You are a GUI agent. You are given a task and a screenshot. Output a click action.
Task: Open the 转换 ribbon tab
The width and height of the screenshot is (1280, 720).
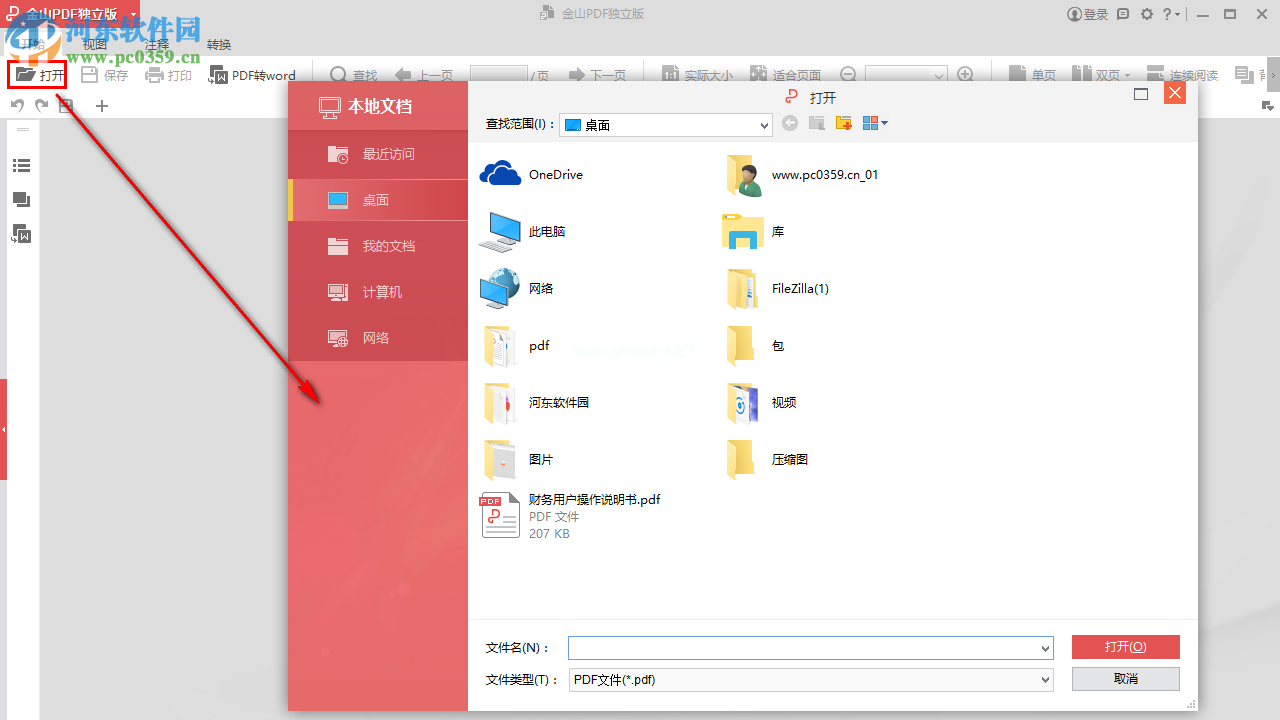[219, 45]
